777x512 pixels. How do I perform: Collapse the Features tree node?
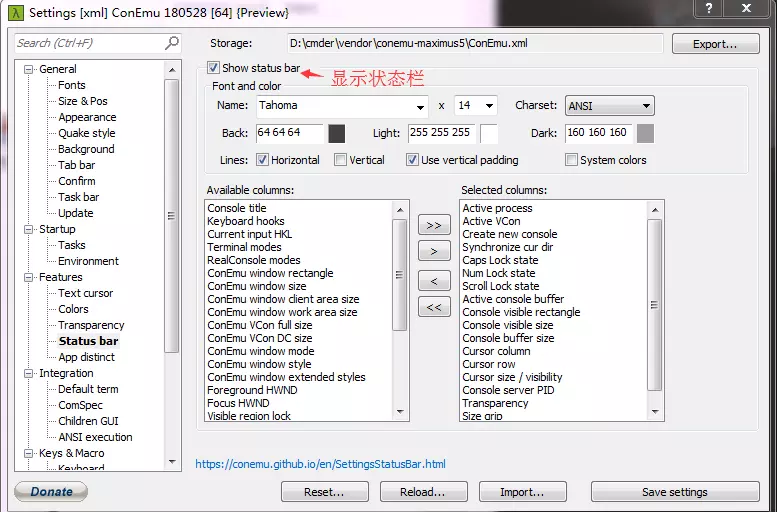29,277
